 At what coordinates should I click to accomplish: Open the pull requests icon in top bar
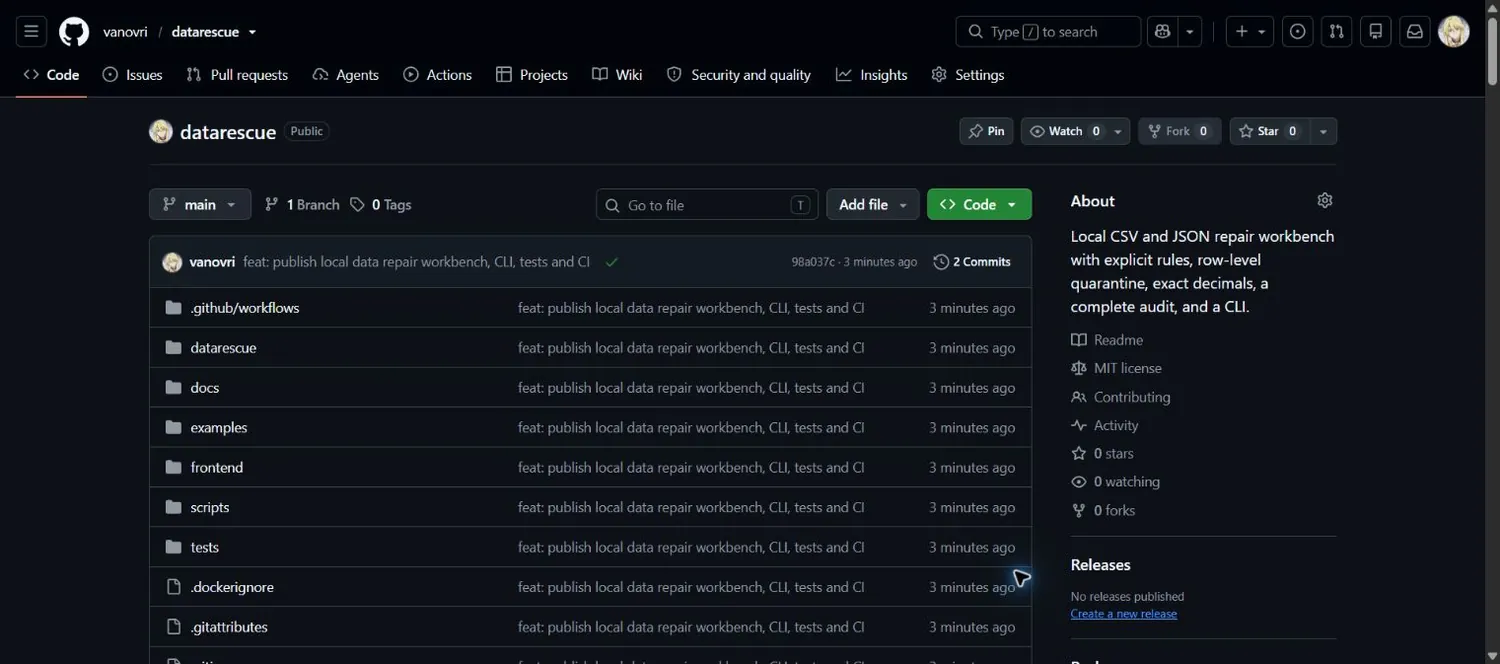(1336, 32)
